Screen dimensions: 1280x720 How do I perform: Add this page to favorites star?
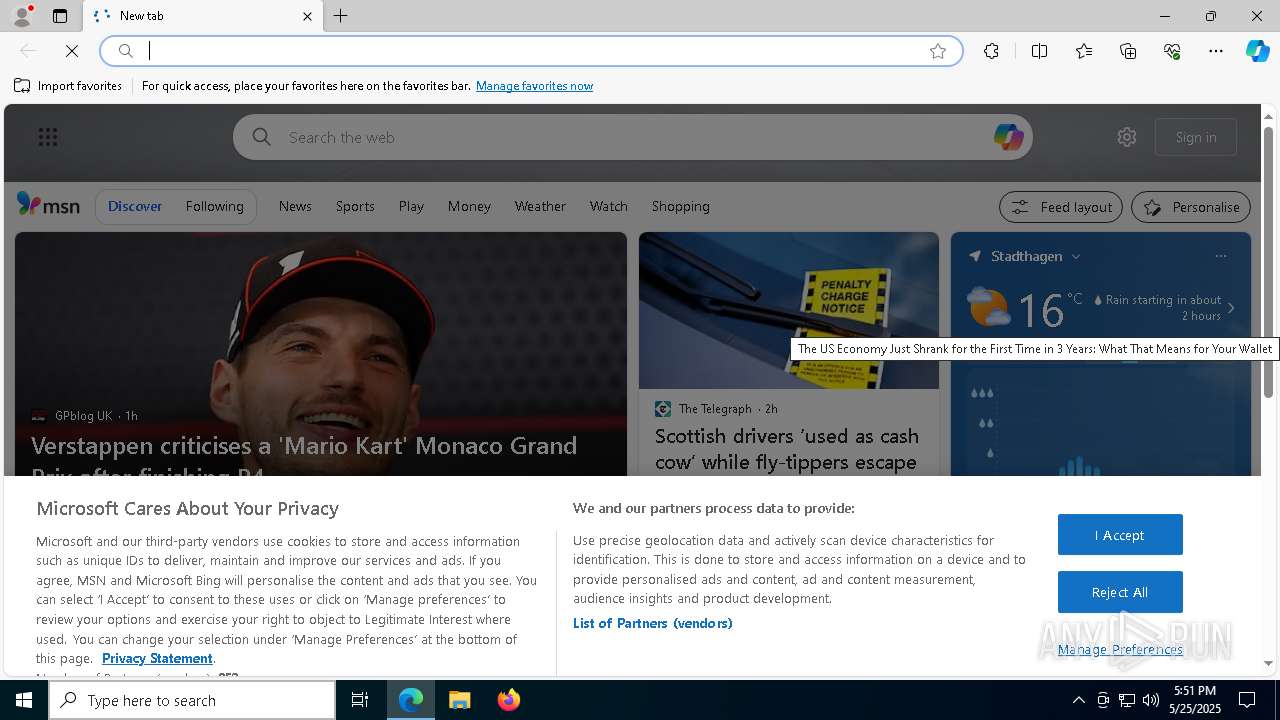click(x=938, y=51)
